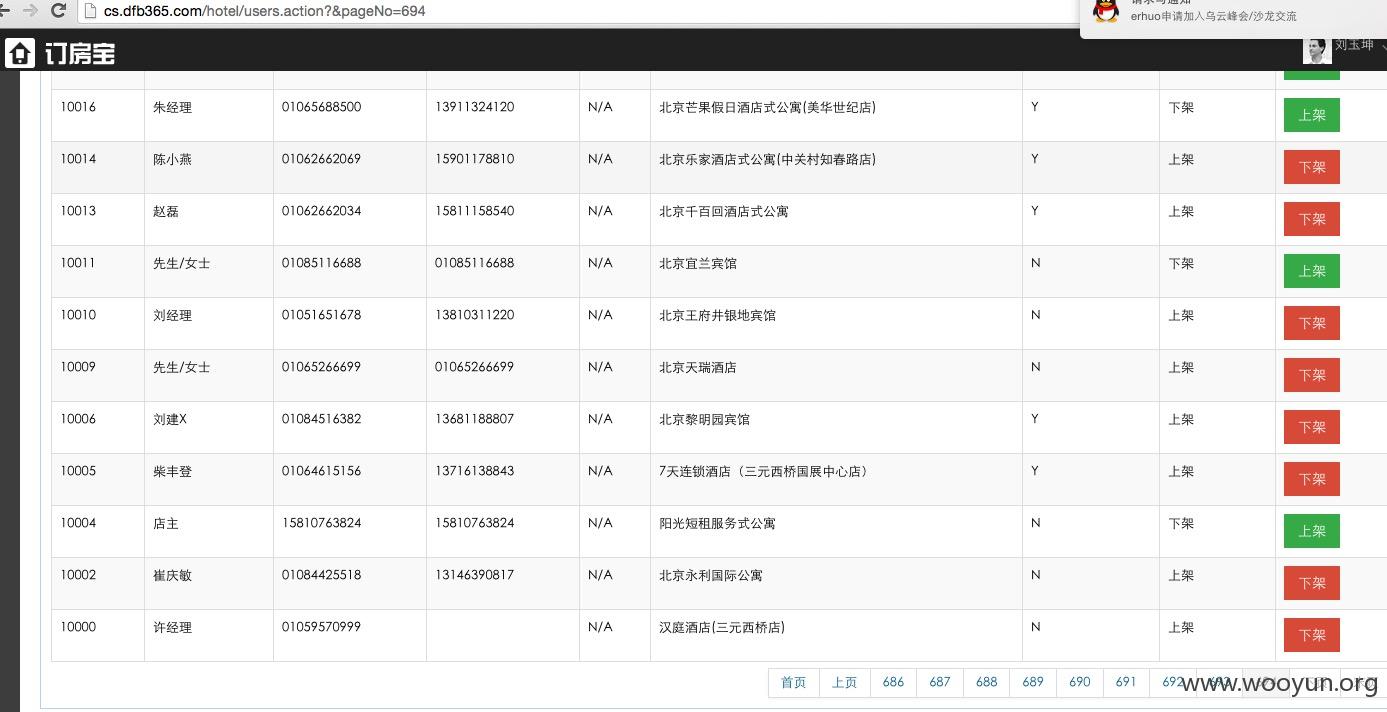Select mobile number 13681188807
Image resolution: width=1387 pixels, height=712 pixels.
coord(474,419)
